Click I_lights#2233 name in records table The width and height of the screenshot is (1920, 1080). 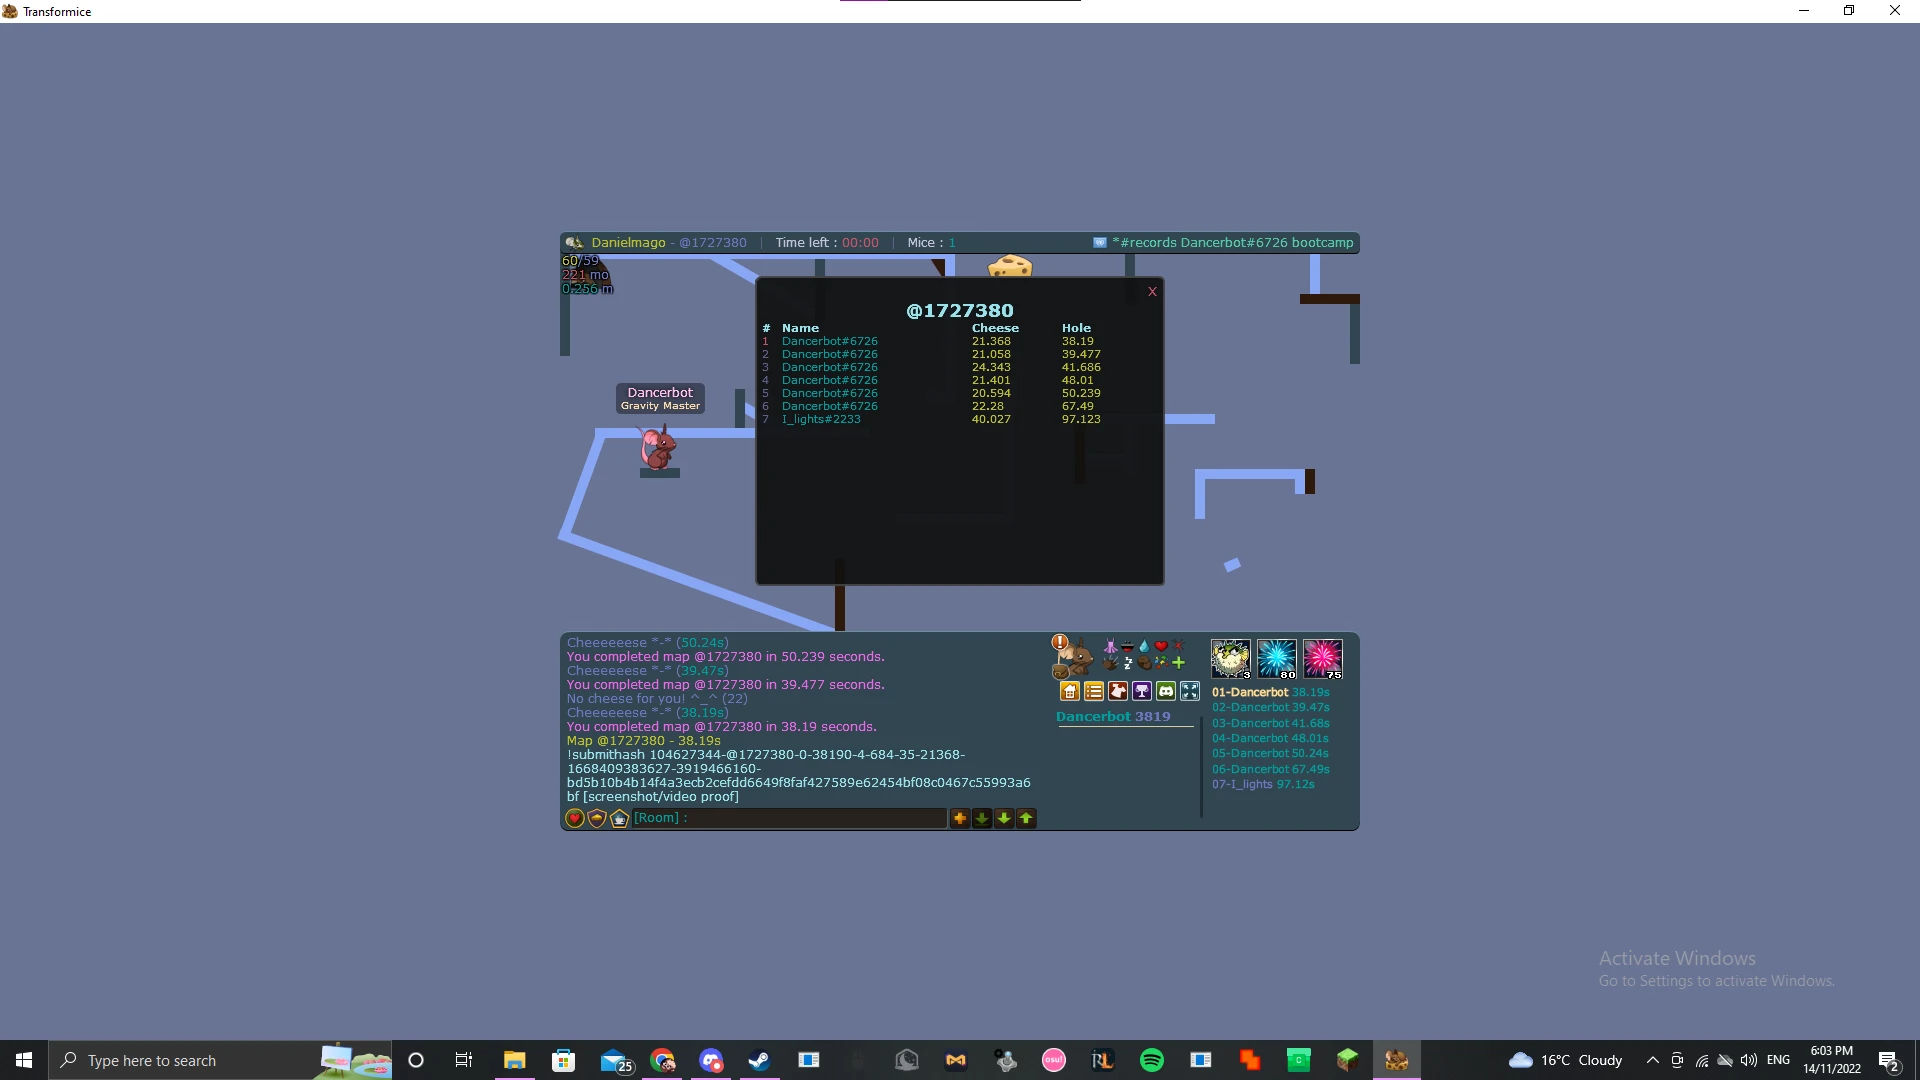[821, 419]
